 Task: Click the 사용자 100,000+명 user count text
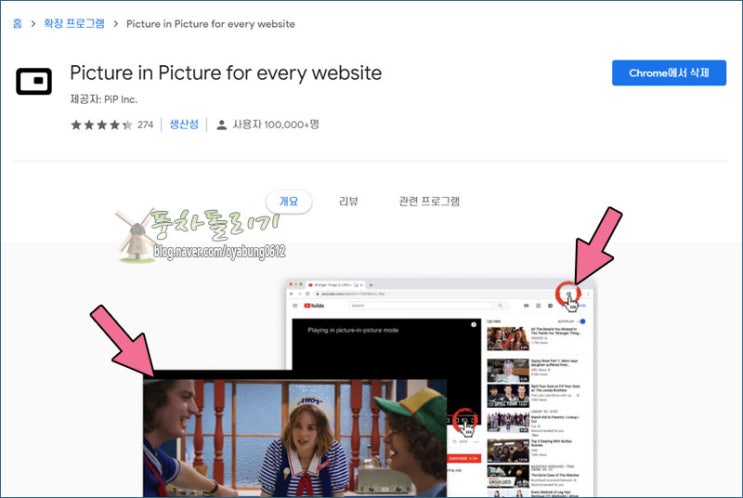[276, 125]
